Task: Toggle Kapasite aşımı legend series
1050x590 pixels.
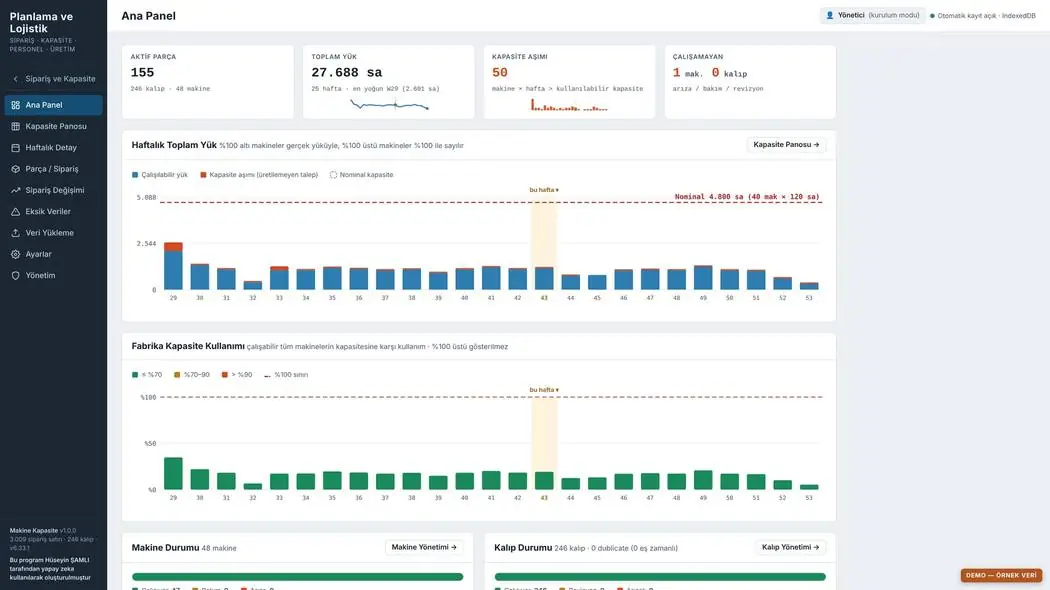Action: pos(259,175)
